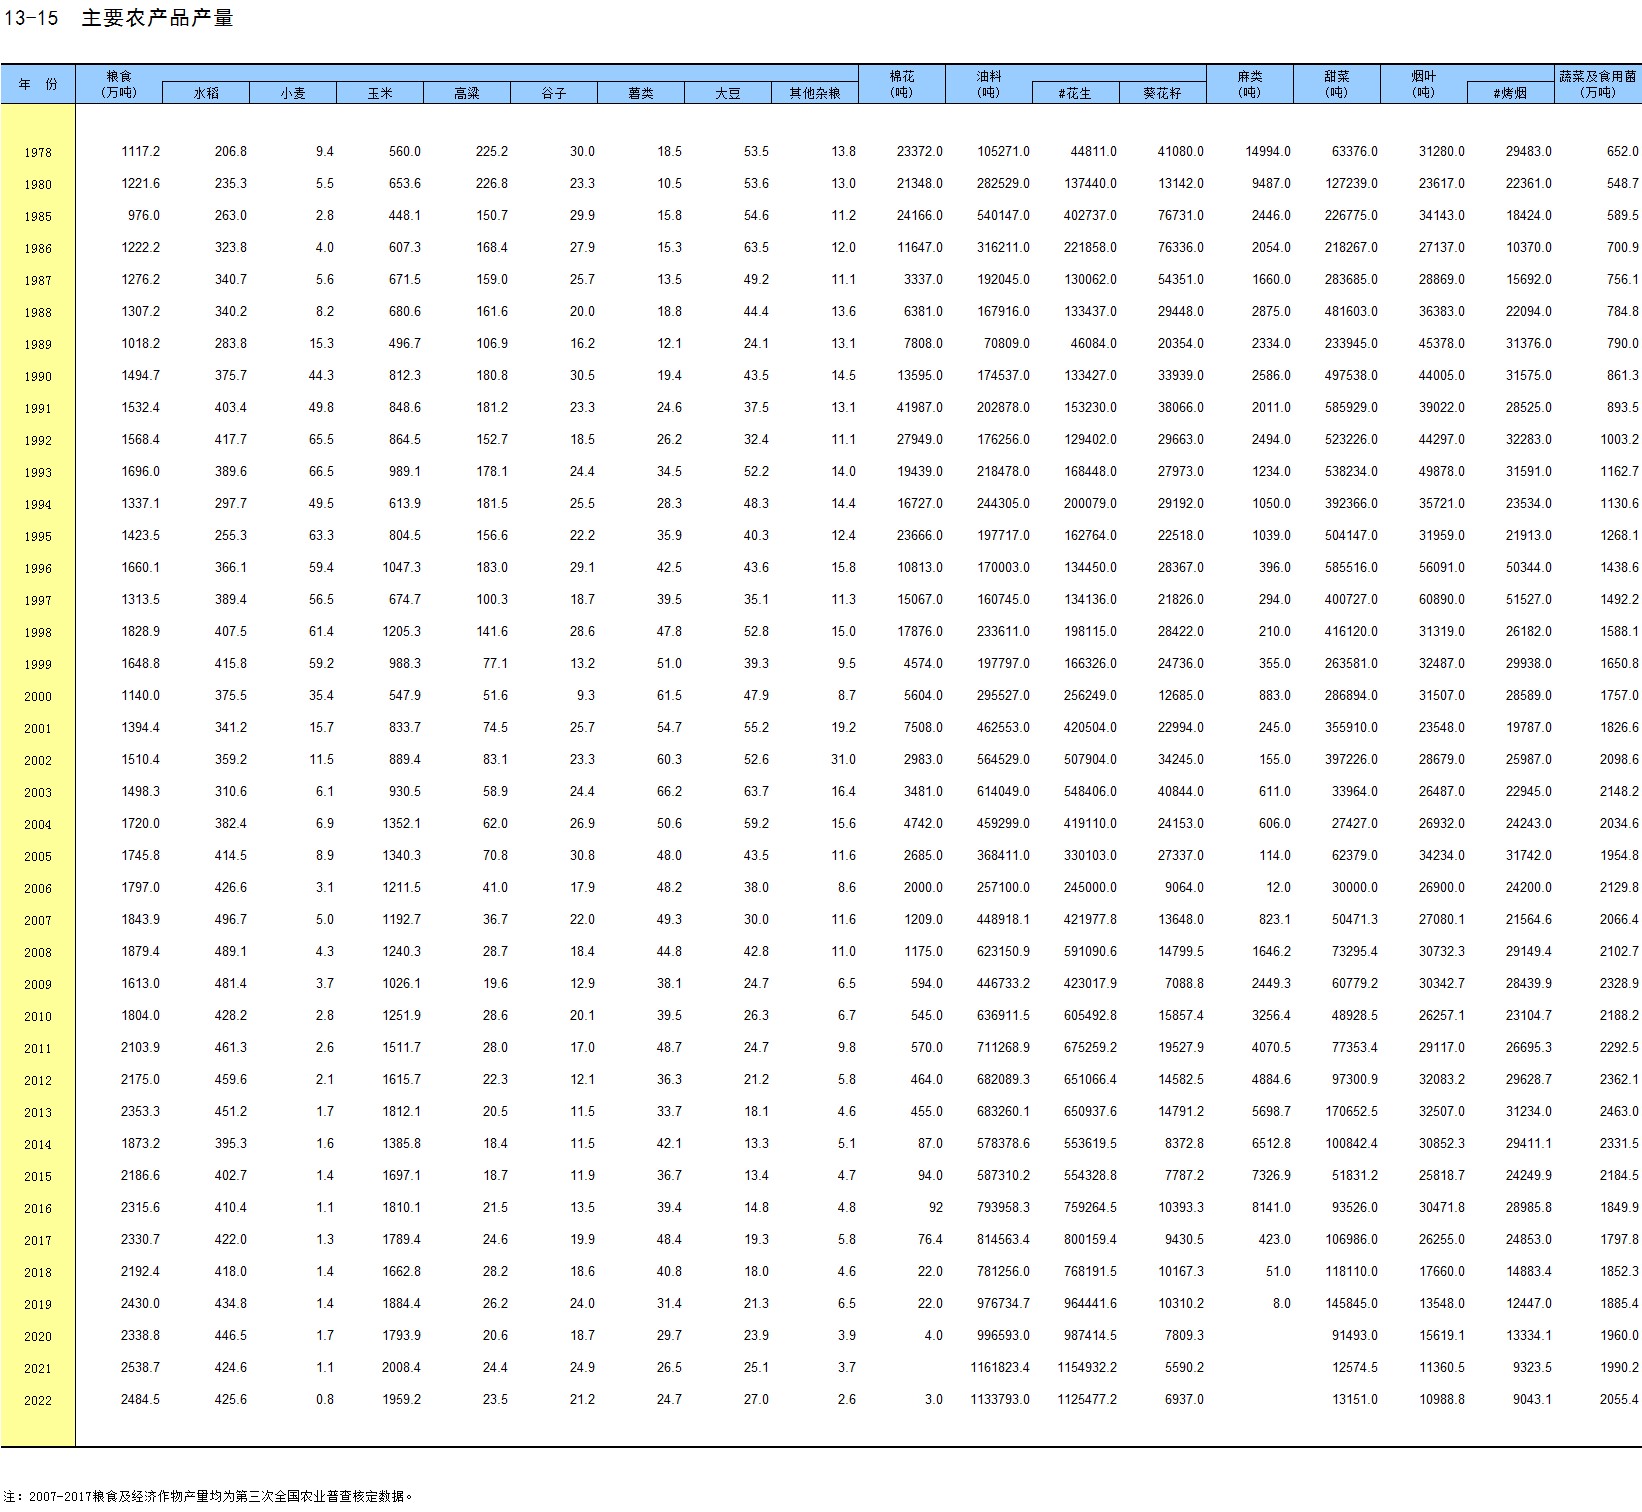The height and width of the screenshot is (1512, 1642).
Task: Click the 小麦 column header
Action: pyautogui.click(x=293, y=93)
